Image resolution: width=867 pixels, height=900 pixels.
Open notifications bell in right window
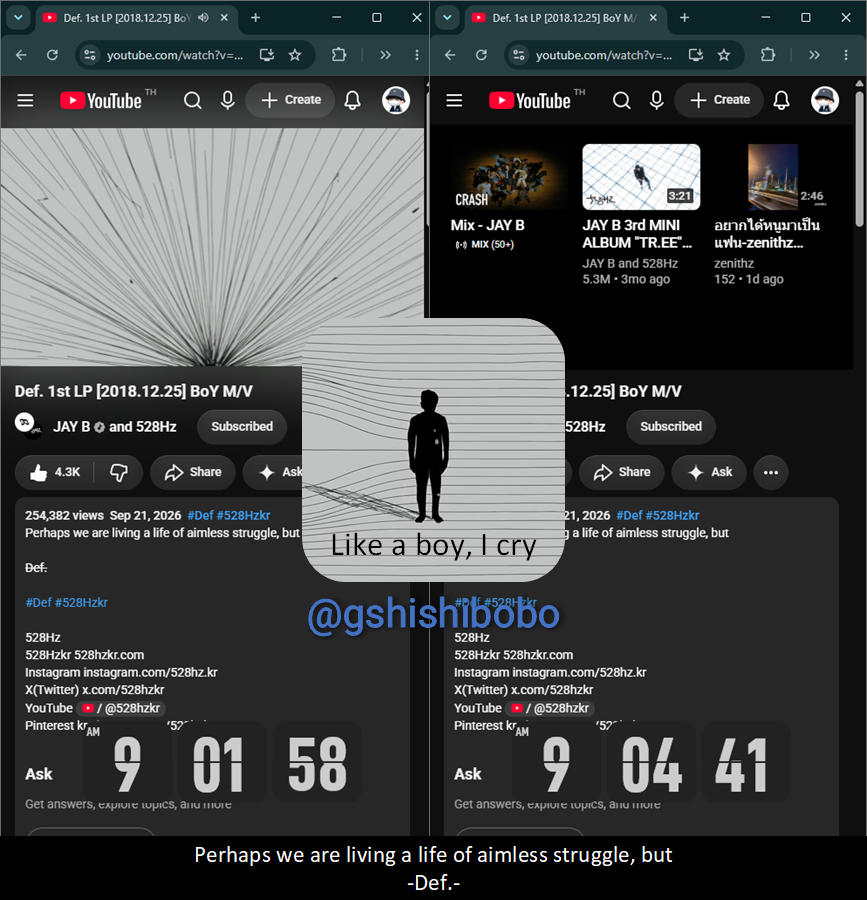[x=782, y=100]
